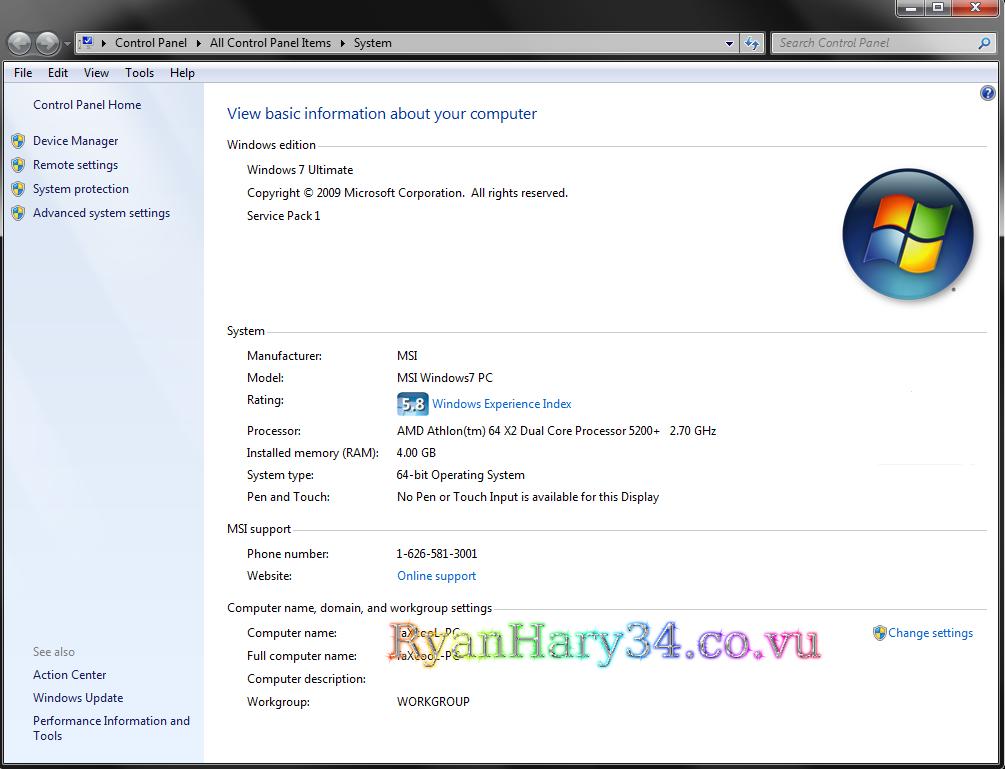
Task: Select the Service Pack 1 text
Action: pos(283,216)
